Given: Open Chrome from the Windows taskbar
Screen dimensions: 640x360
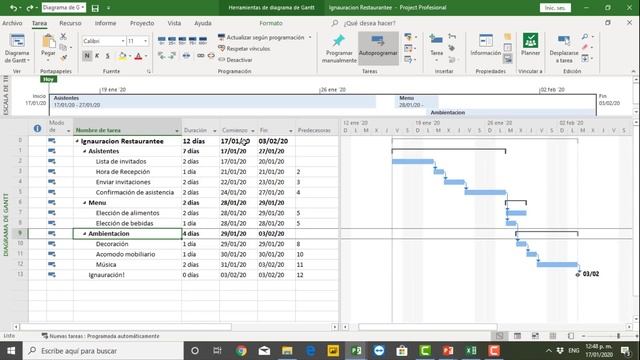Looking at the screenshot, I should [x=241, y=351].
